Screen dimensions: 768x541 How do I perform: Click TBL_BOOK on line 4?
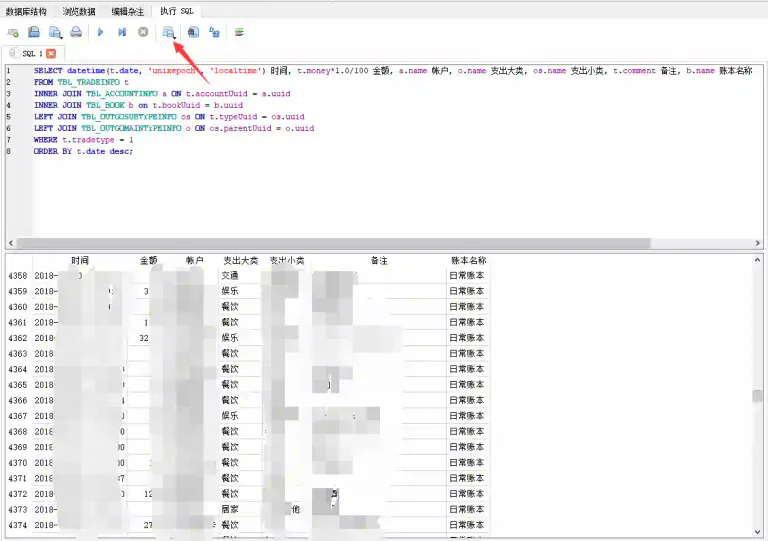click(x=105, y=105)
